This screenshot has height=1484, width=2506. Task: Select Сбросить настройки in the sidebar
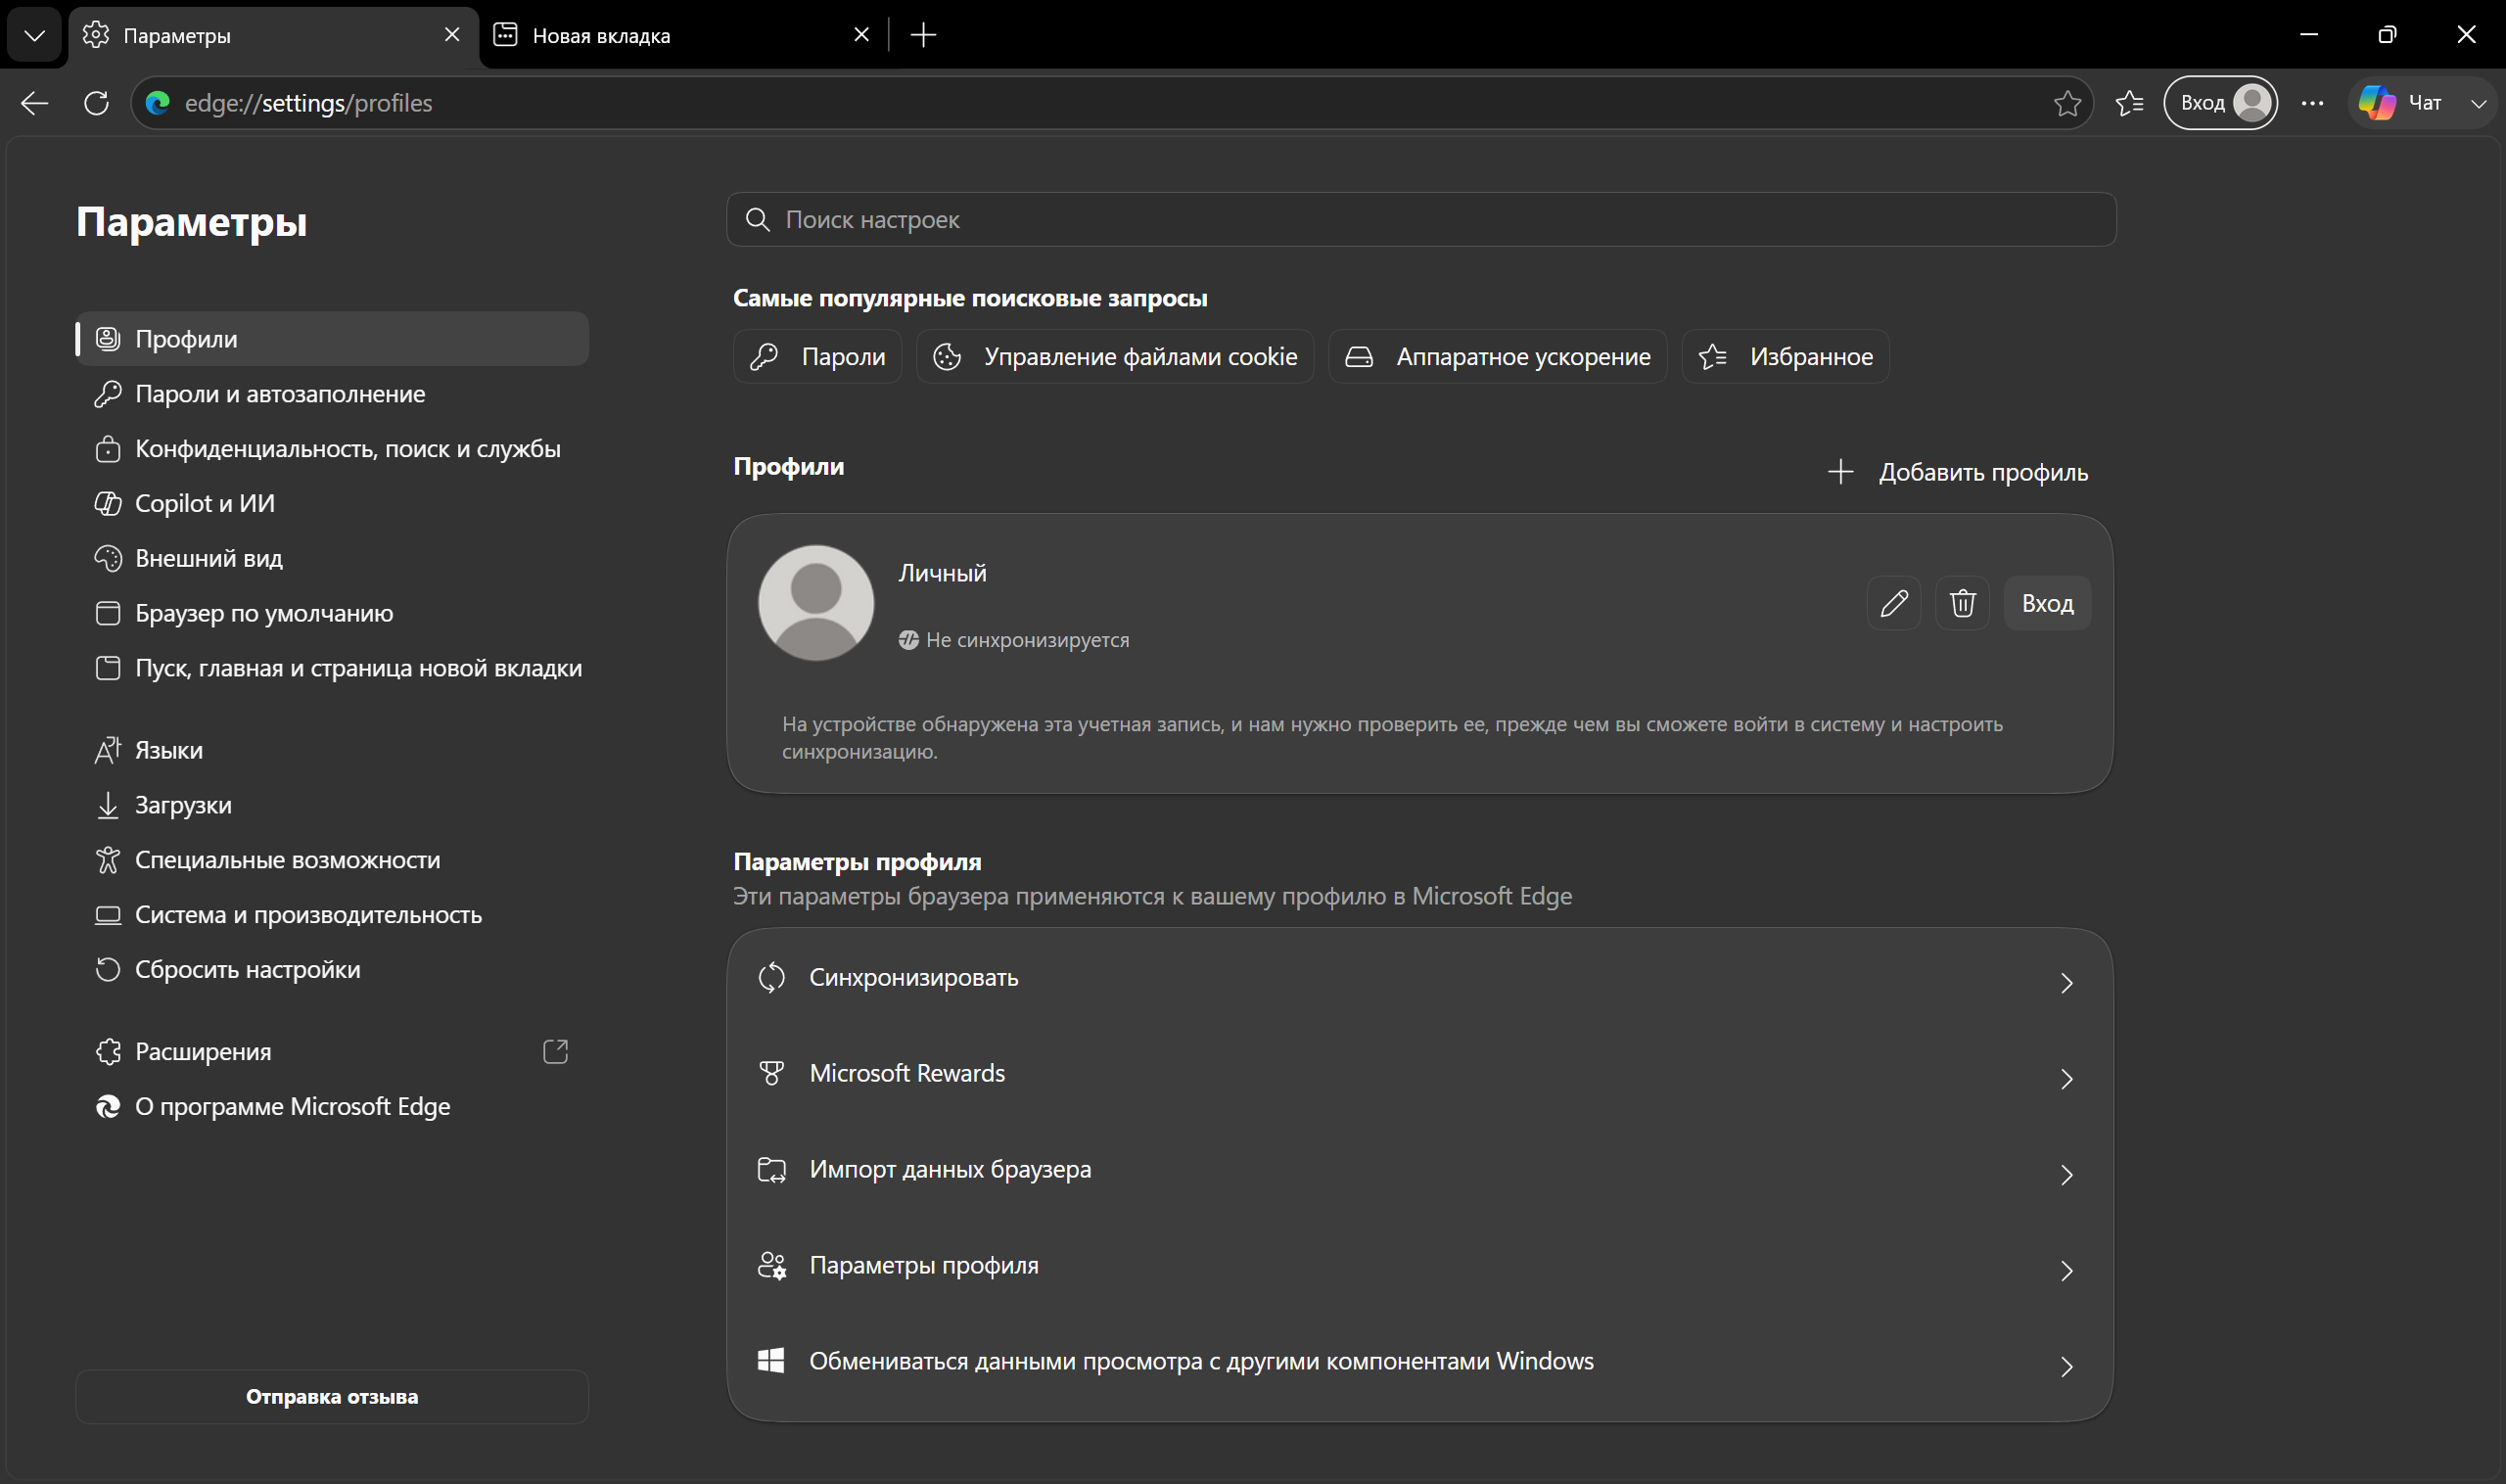coord(332,970)
